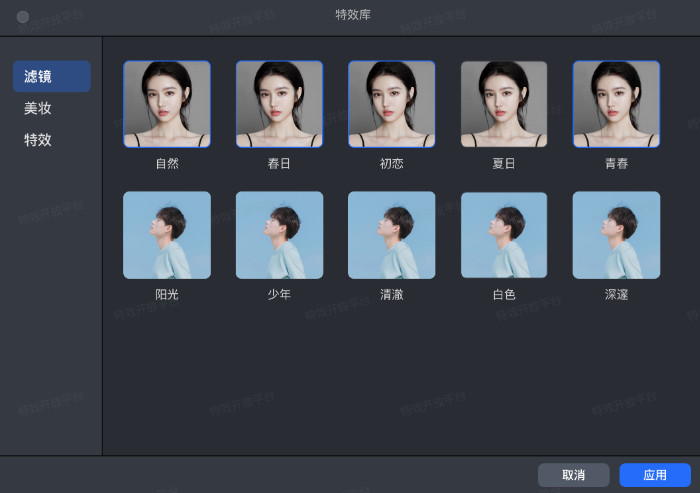Open the 特效 category

coord(38,140)
